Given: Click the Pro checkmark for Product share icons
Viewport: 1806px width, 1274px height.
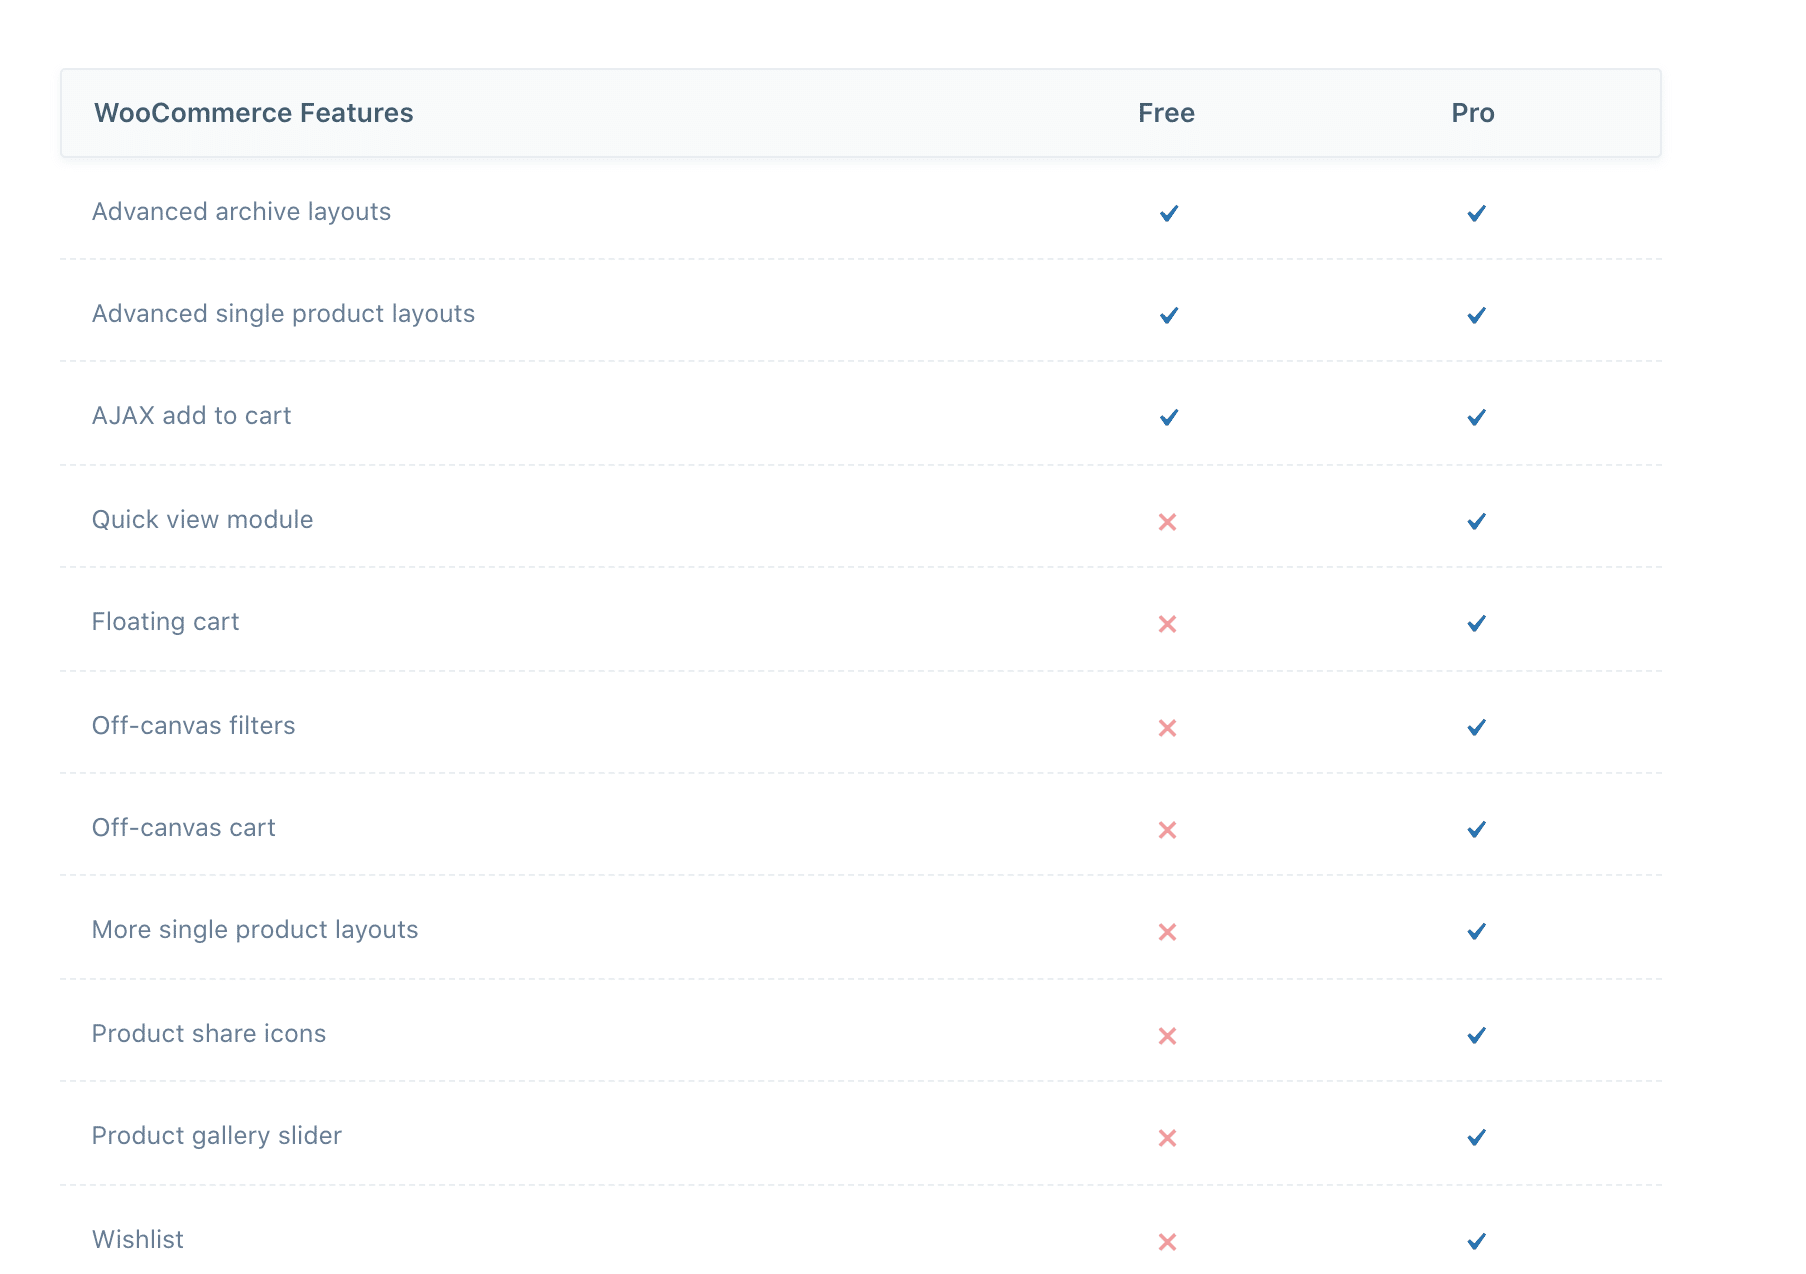Looking at the screenshot, I should tap(1476, 1035).
